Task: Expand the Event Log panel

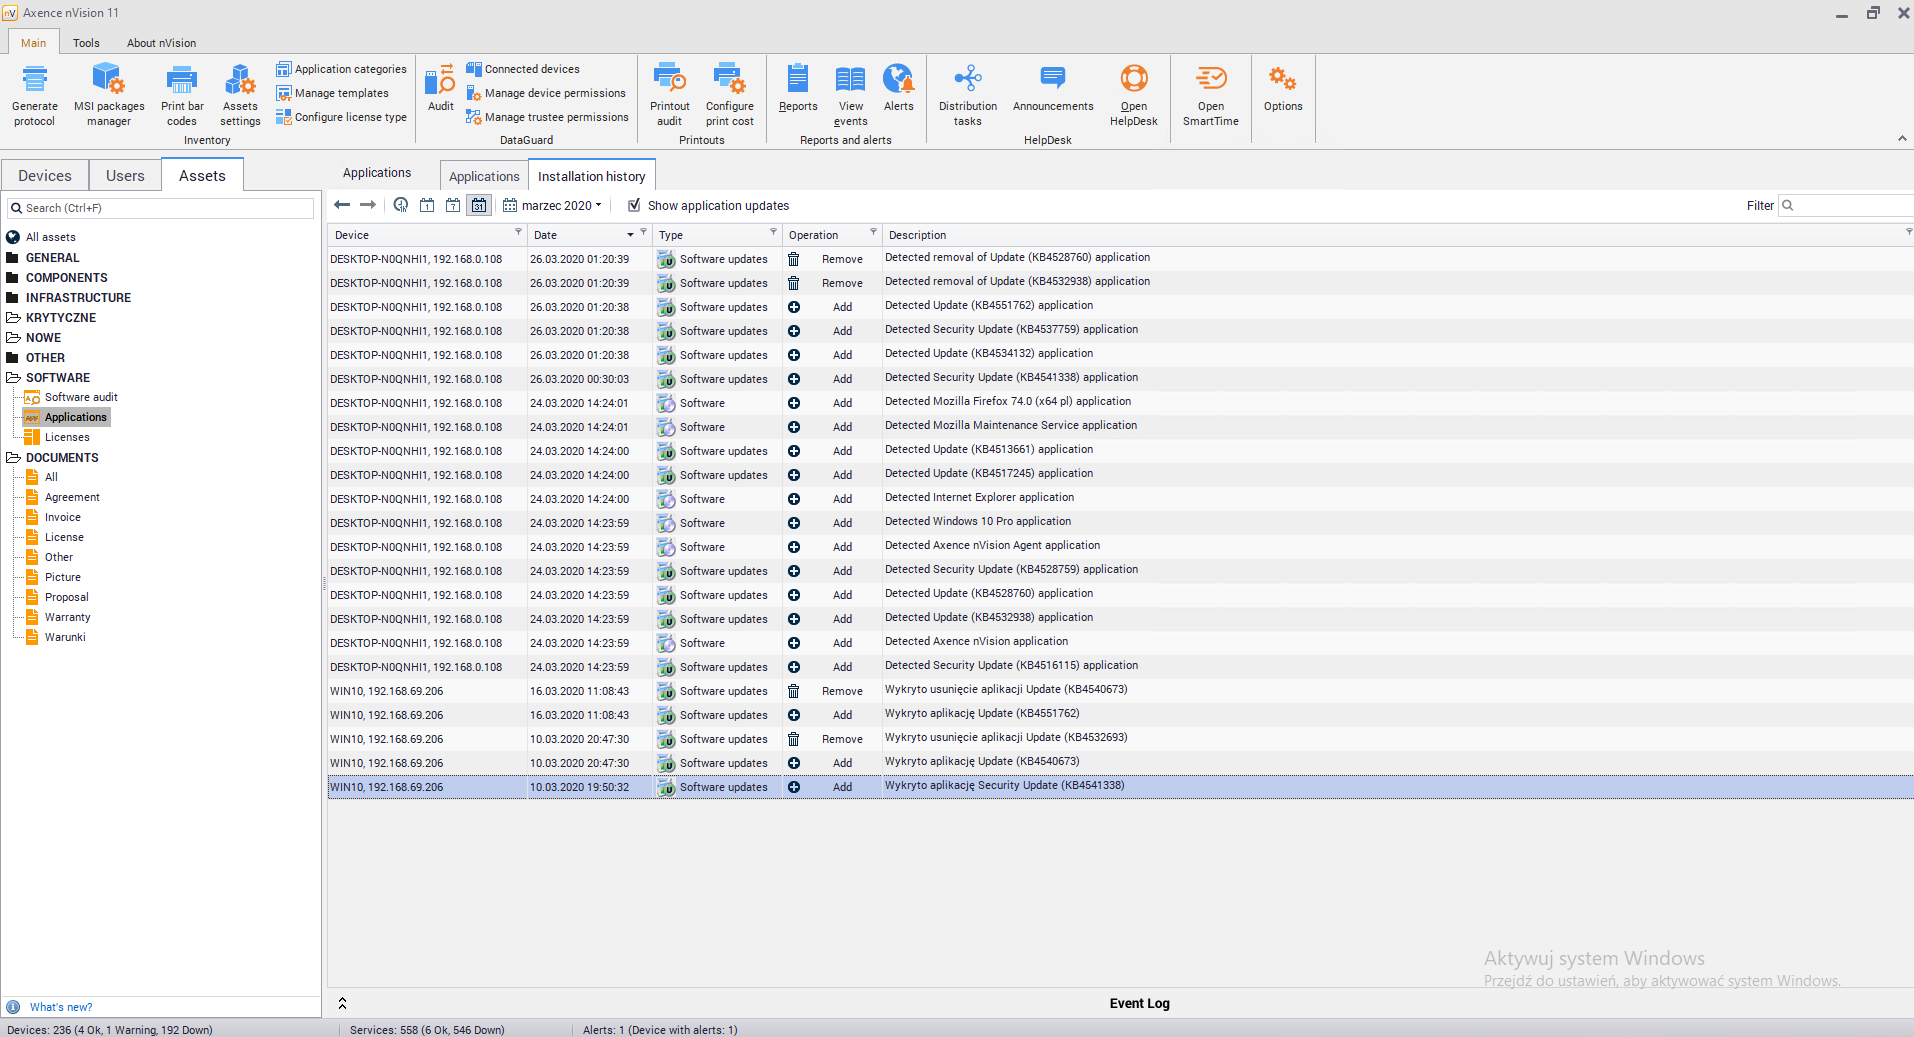Action: [342, 1003]
